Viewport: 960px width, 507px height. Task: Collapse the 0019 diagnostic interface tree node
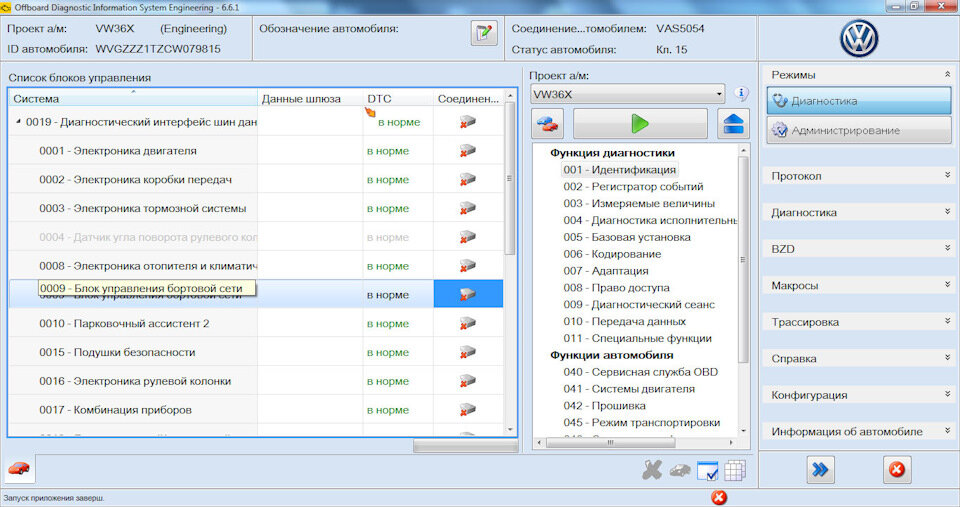(18, 122)
